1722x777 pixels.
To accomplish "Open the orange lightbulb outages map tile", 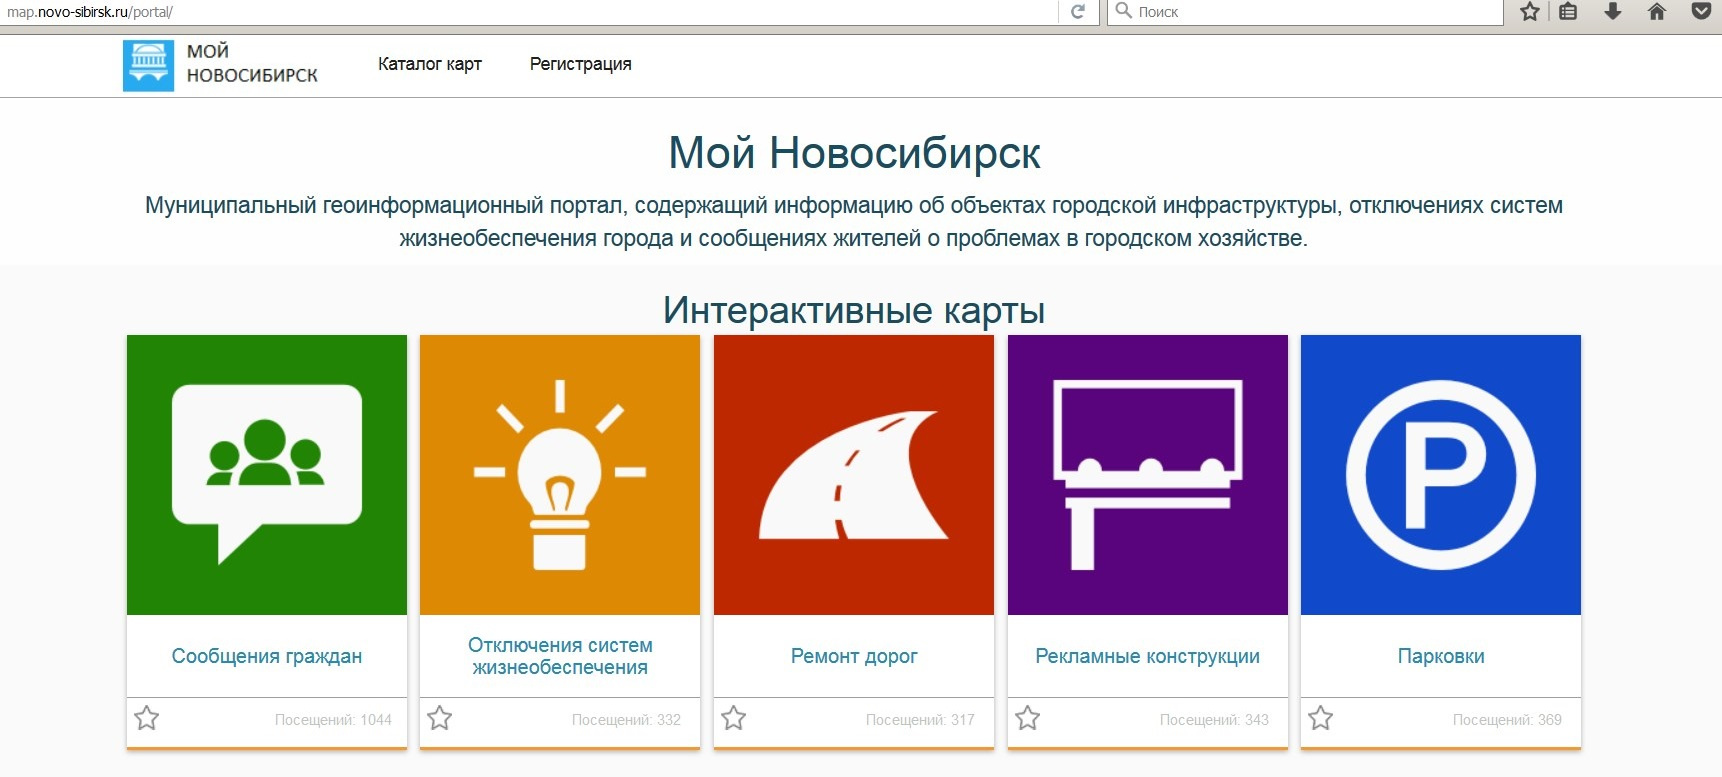I will (560, 475).
